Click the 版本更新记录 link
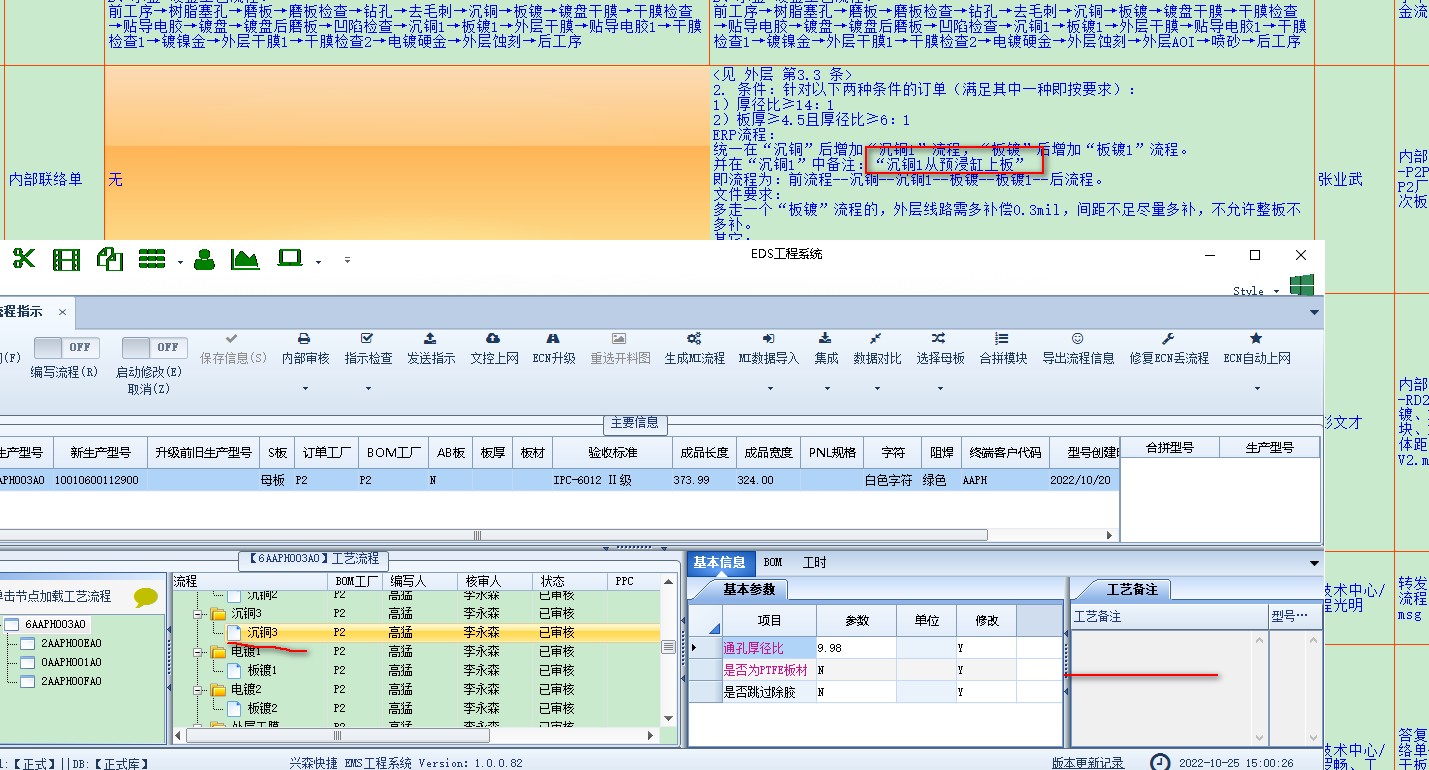 pos(1088,763)
